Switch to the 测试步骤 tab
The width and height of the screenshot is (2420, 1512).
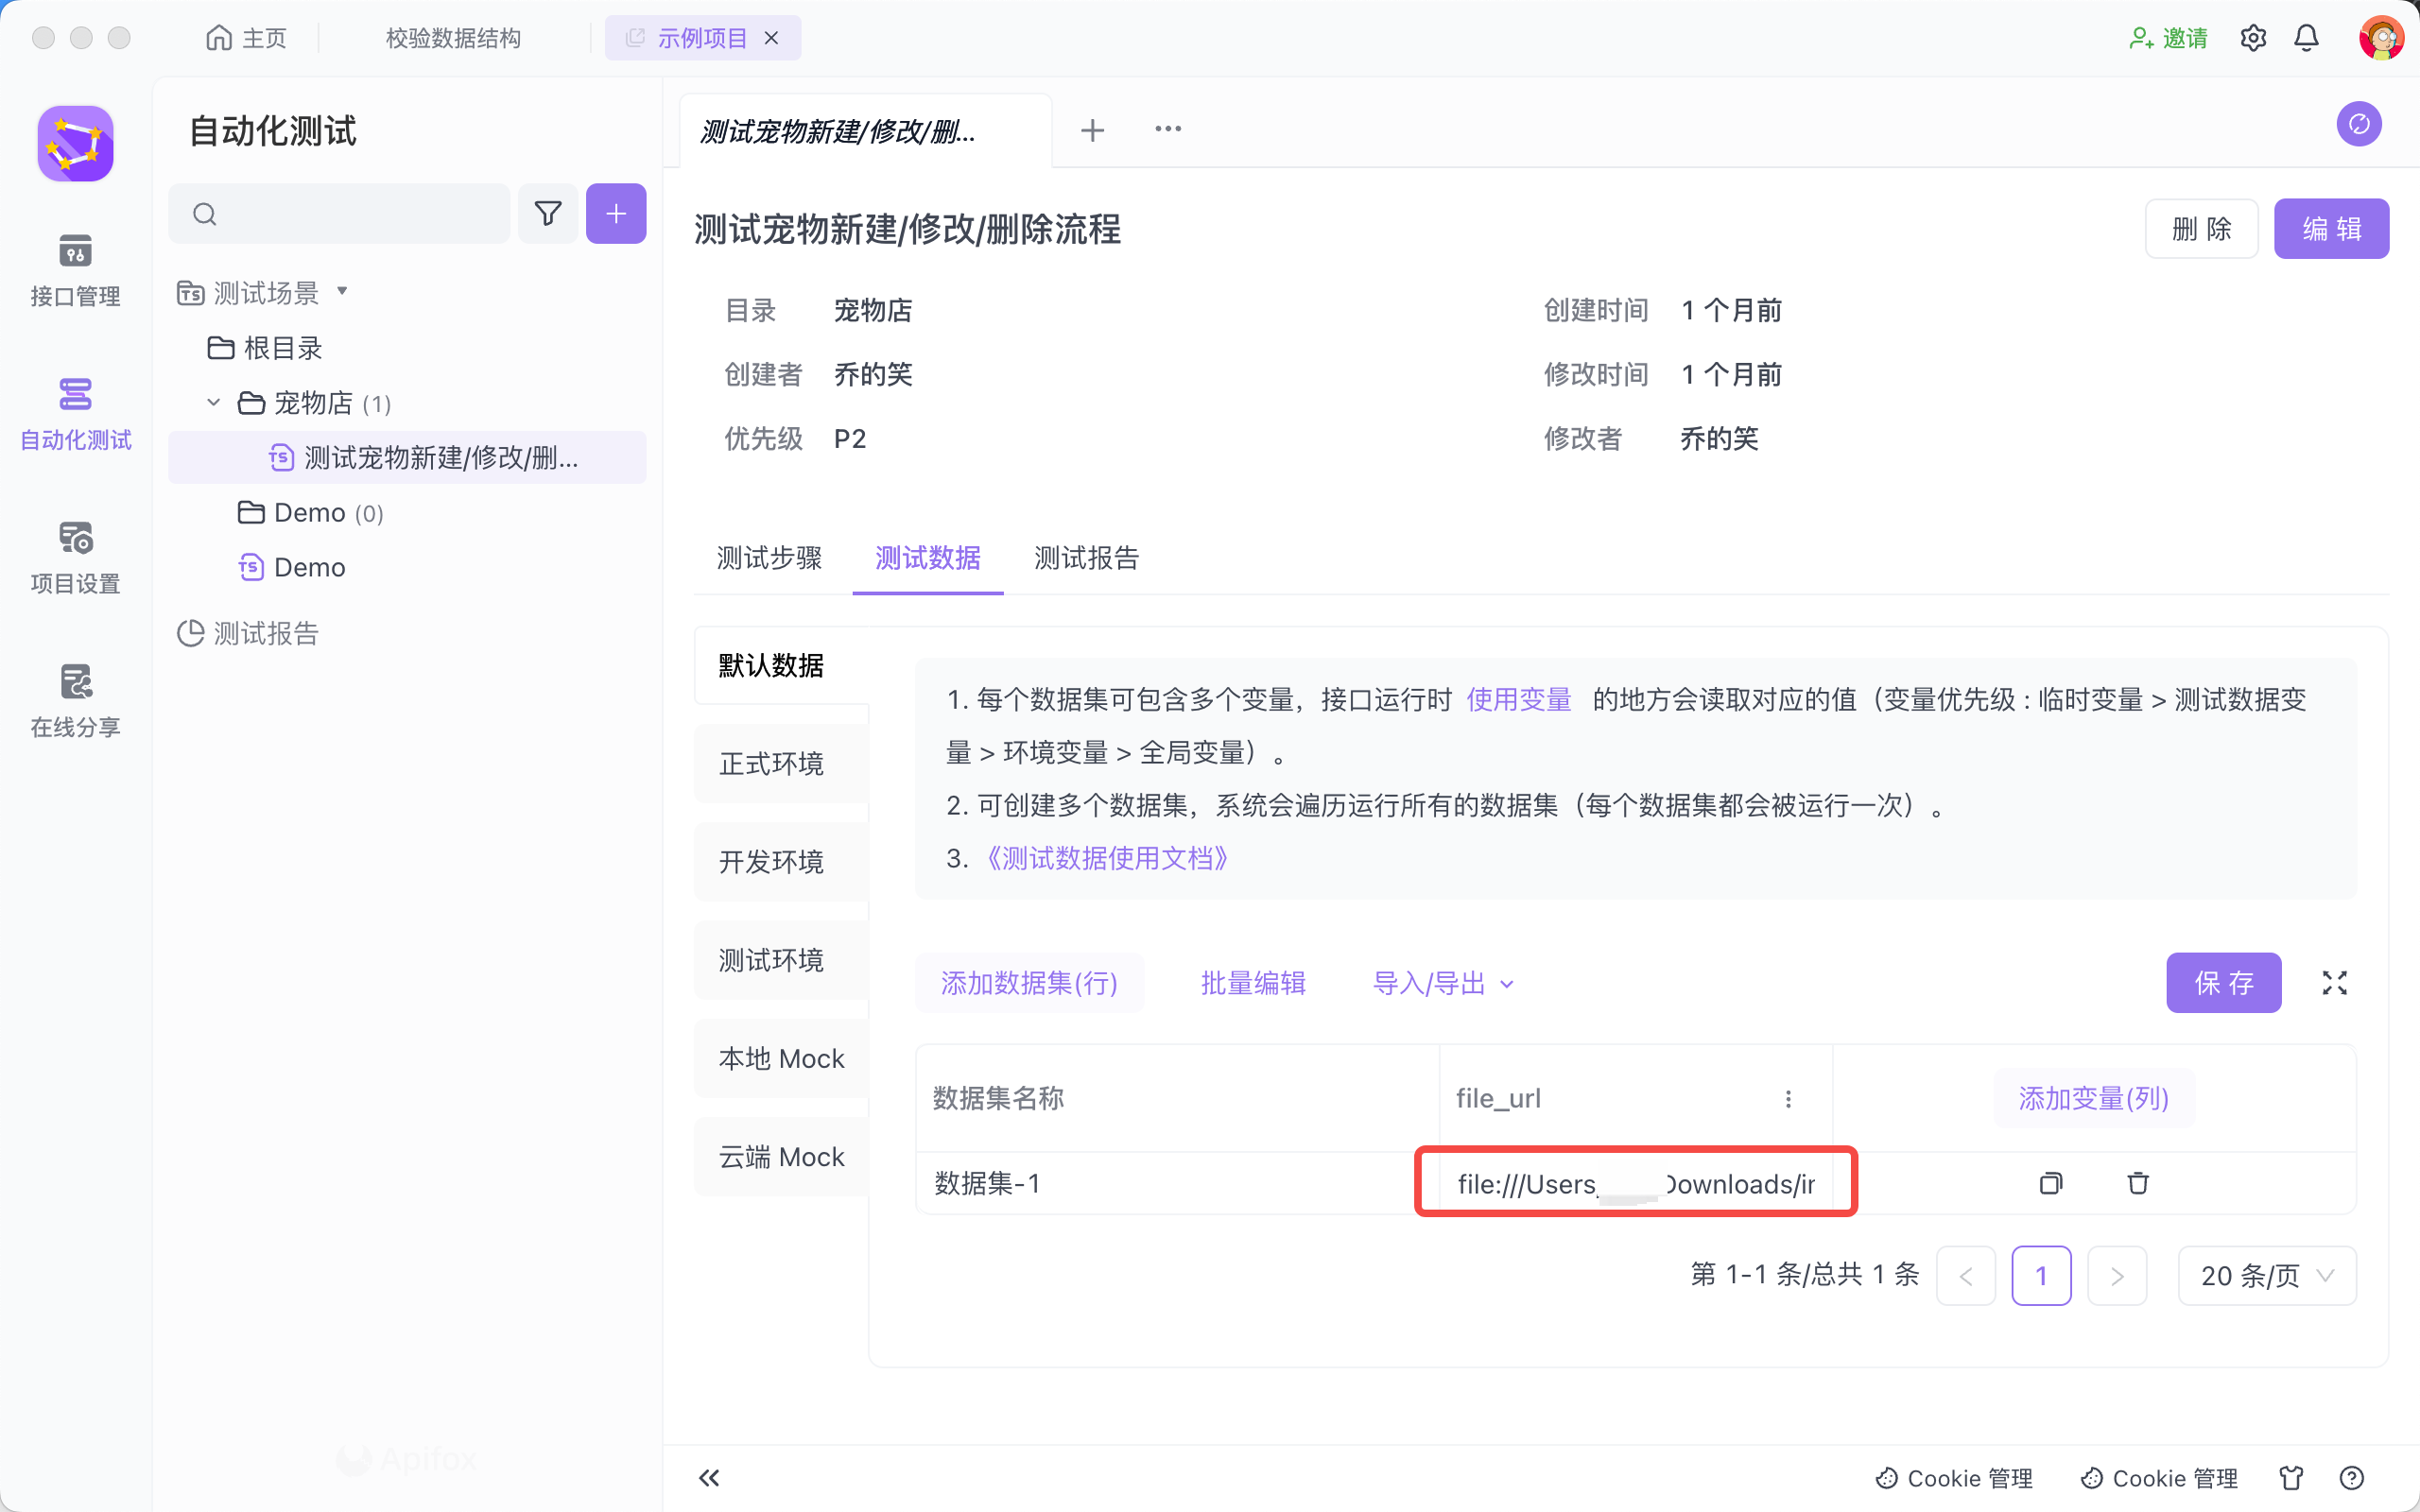(x=769, y=557)
